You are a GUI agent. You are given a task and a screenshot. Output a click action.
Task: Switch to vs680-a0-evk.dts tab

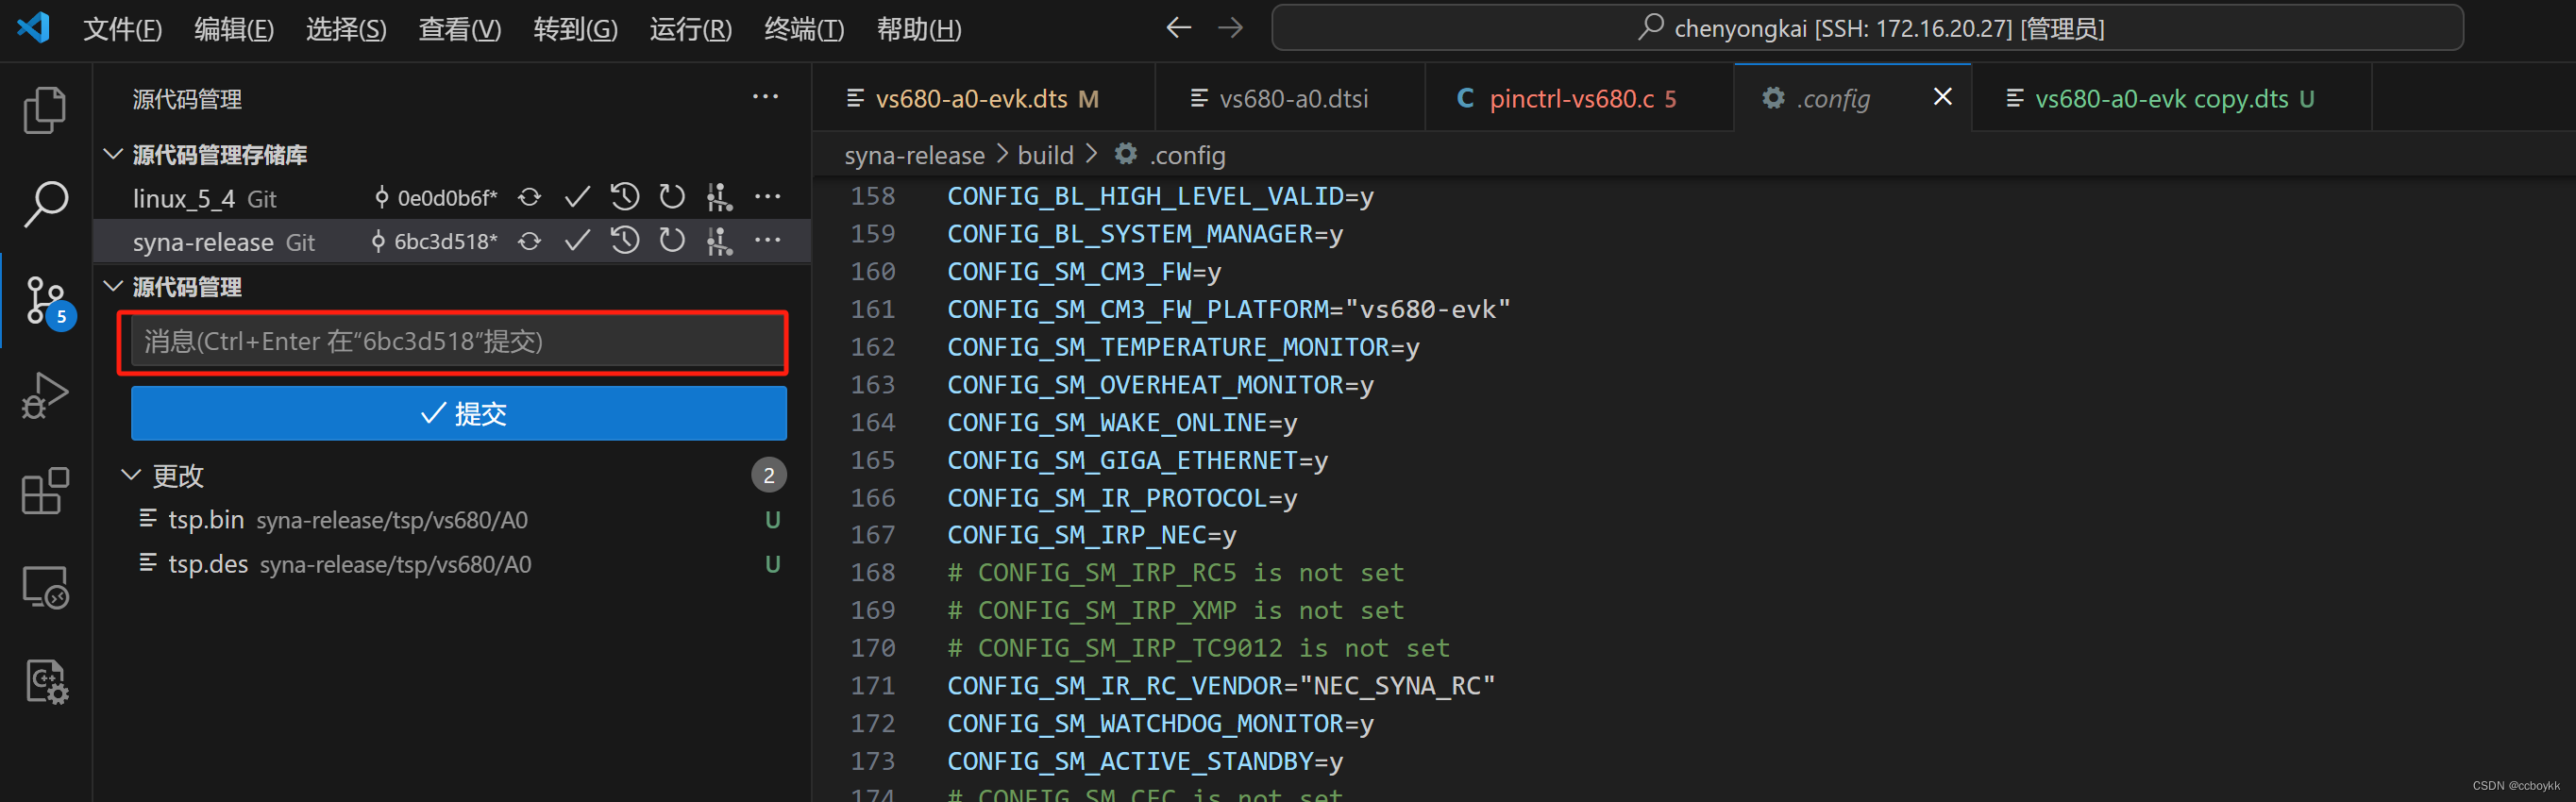(983, 98)
